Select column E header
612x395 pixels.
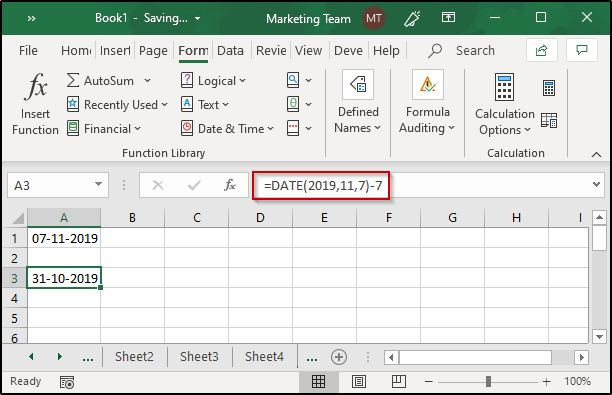click(324, 217)
